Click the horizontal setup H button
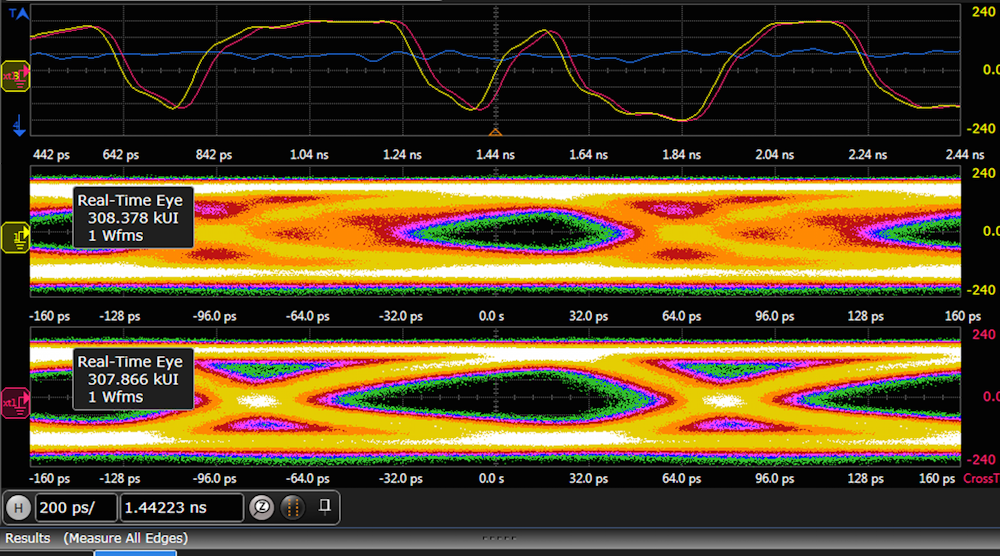 (18, 507)
